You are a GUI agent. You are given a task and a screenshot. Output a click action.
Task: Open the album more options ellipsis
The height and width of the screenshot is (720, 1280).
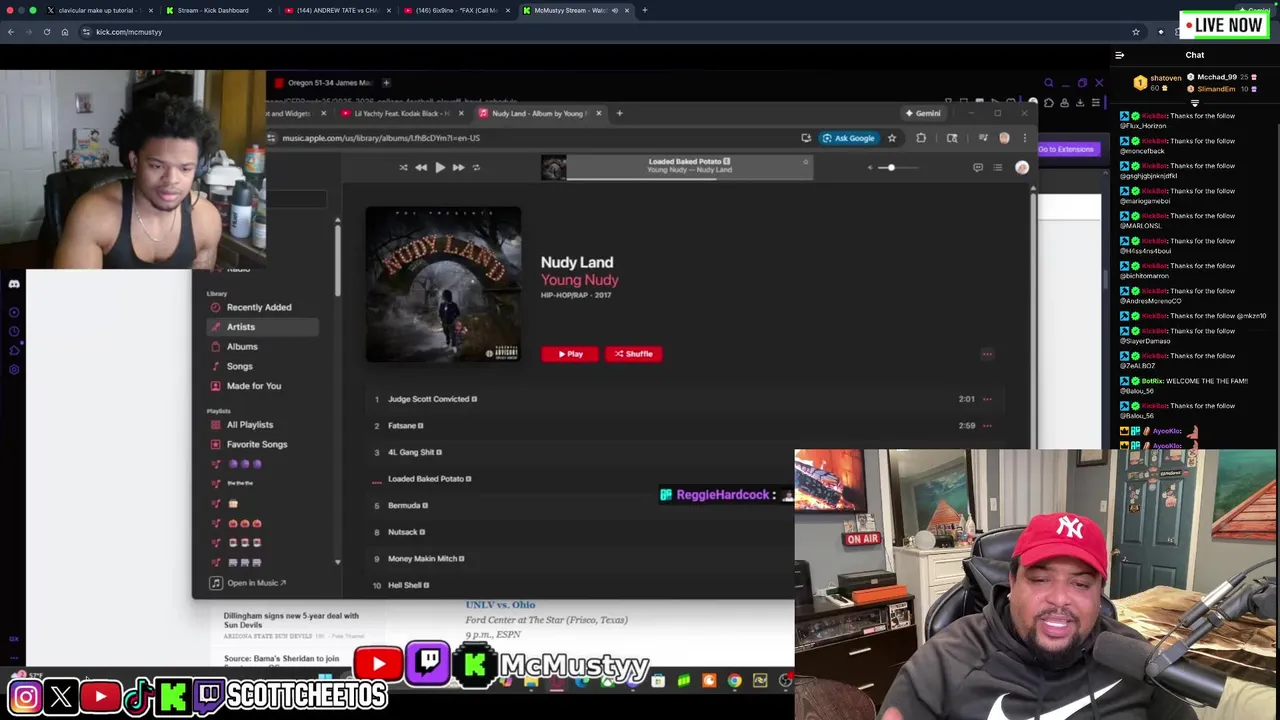pos(987,353)
